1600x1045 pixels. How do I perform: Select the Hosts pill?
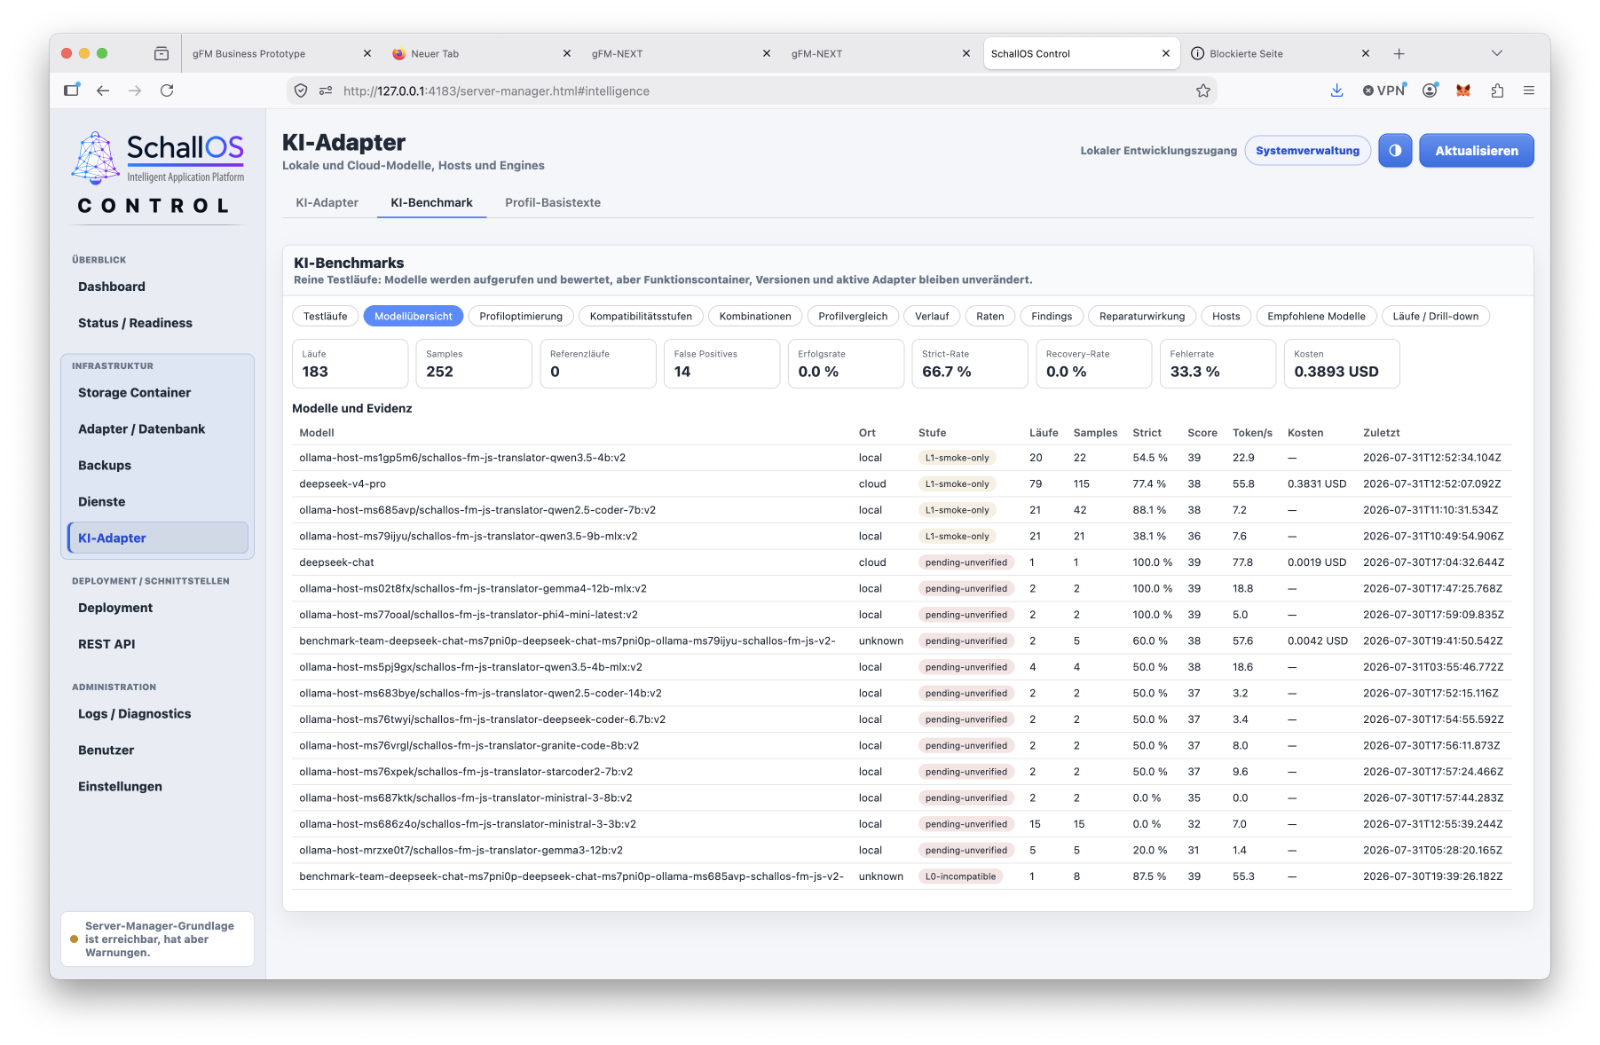[x=1226, y=316]
